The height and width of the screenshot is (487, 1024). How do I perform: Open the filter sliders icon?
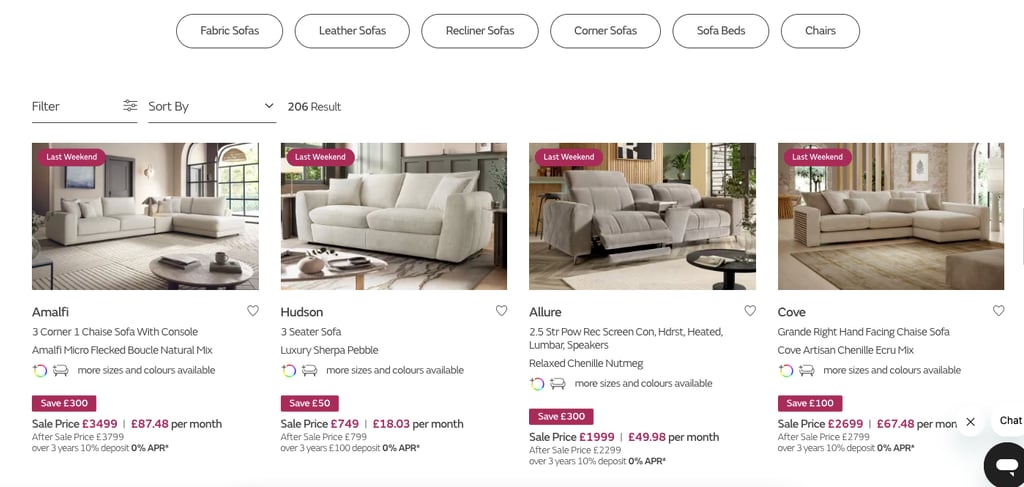[x=130, y=106]
